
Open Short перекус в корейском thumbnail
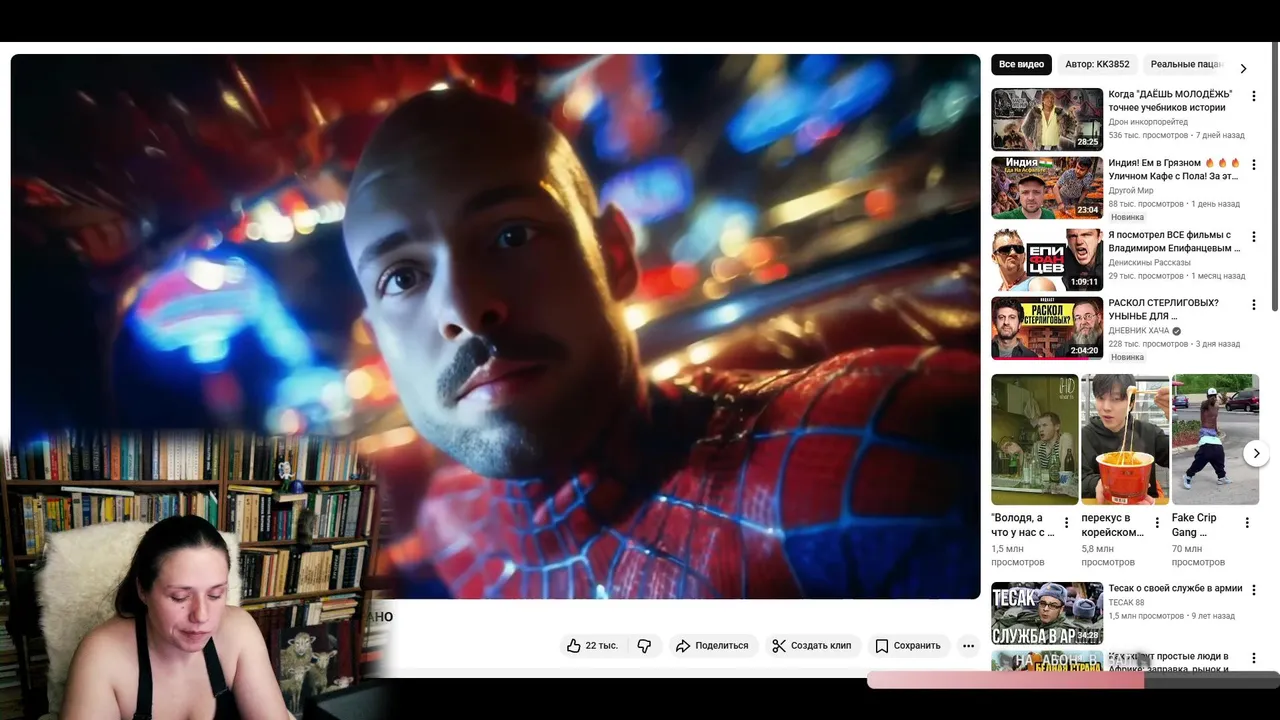click(x=1125, y=439)
